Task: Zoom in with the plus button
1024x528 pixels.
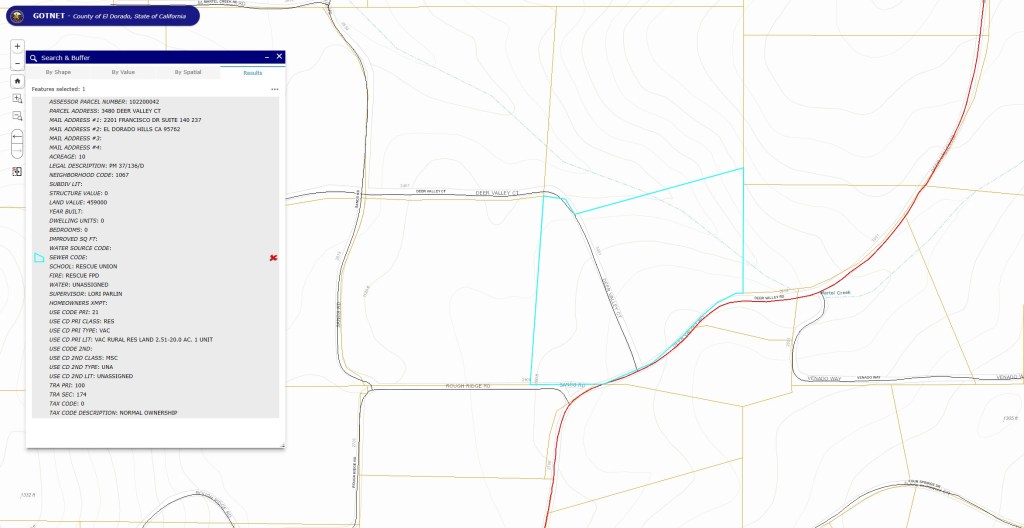Action: pyautogui.click(x=17, y=46)
